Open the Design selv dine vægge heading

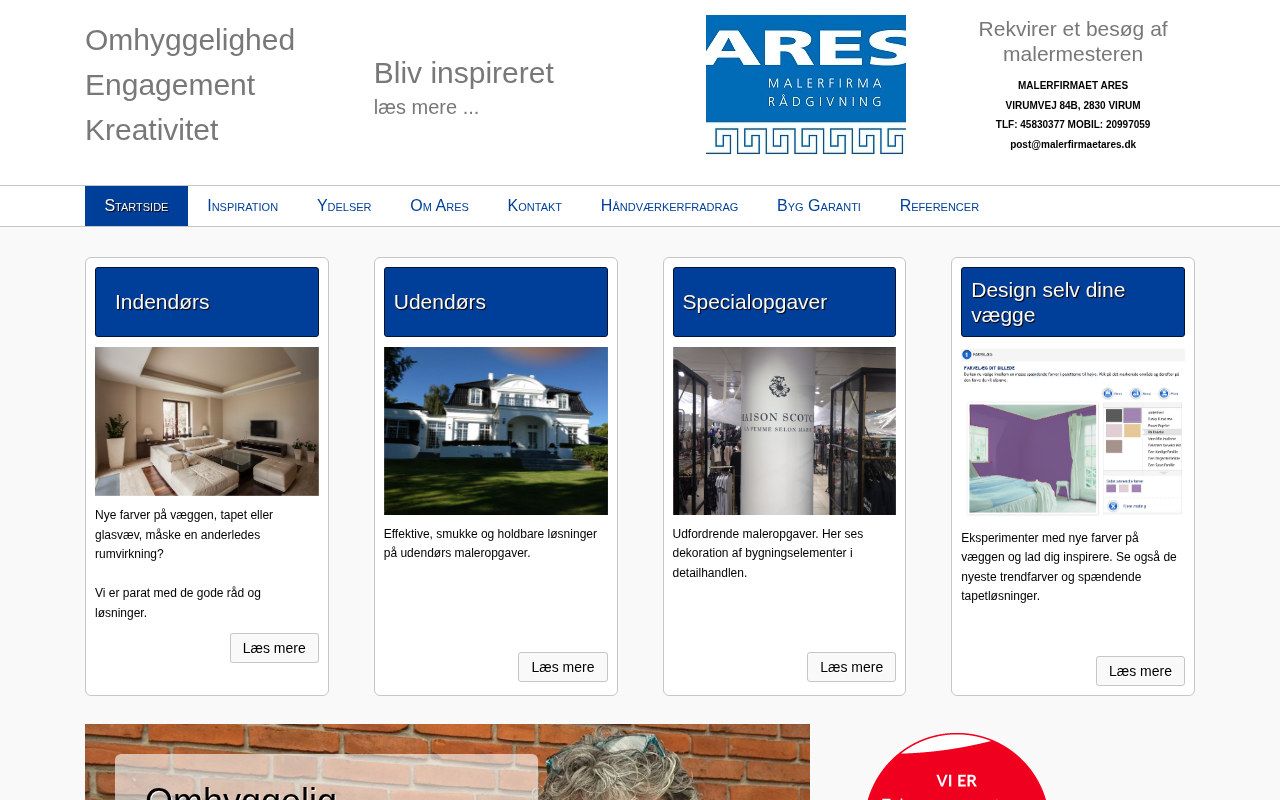pyautogui.click(x=1073, y=302)
